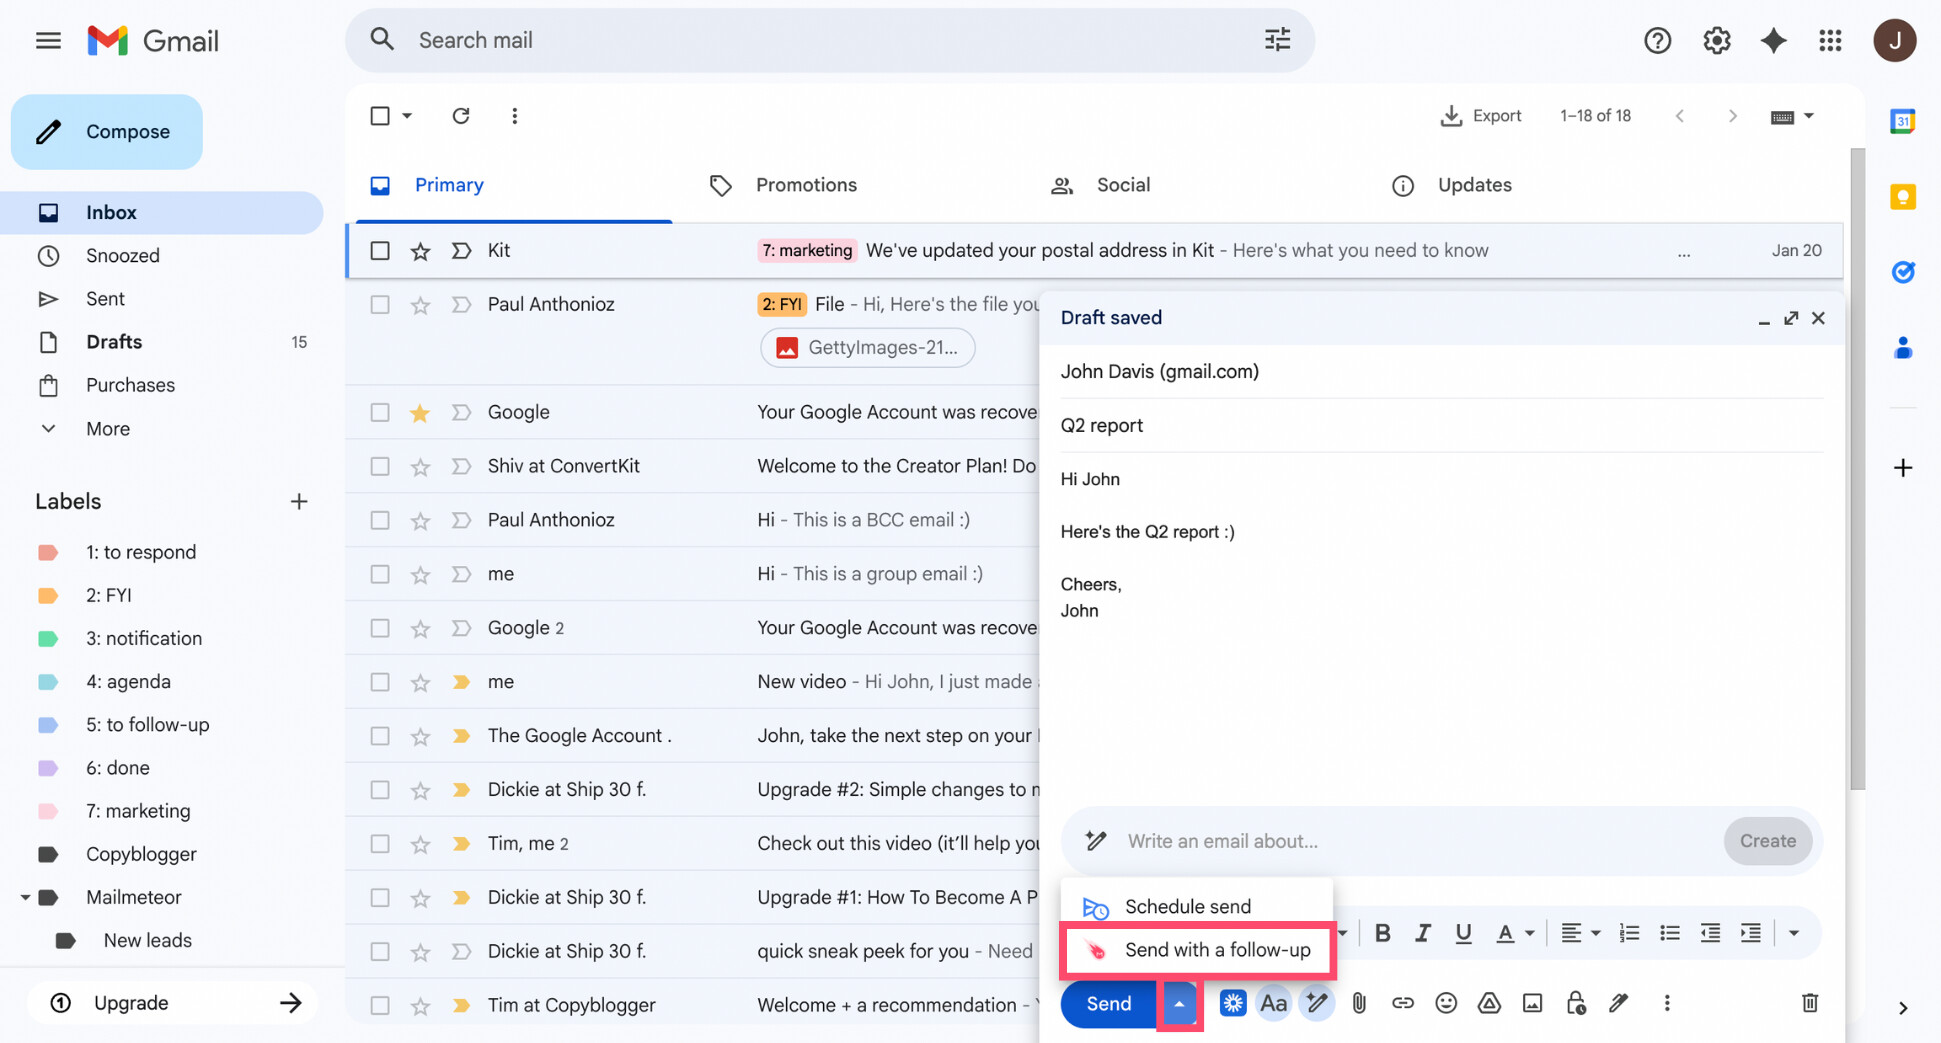Open the Gemini sparkle icon in the header

tap(1774, 40)
